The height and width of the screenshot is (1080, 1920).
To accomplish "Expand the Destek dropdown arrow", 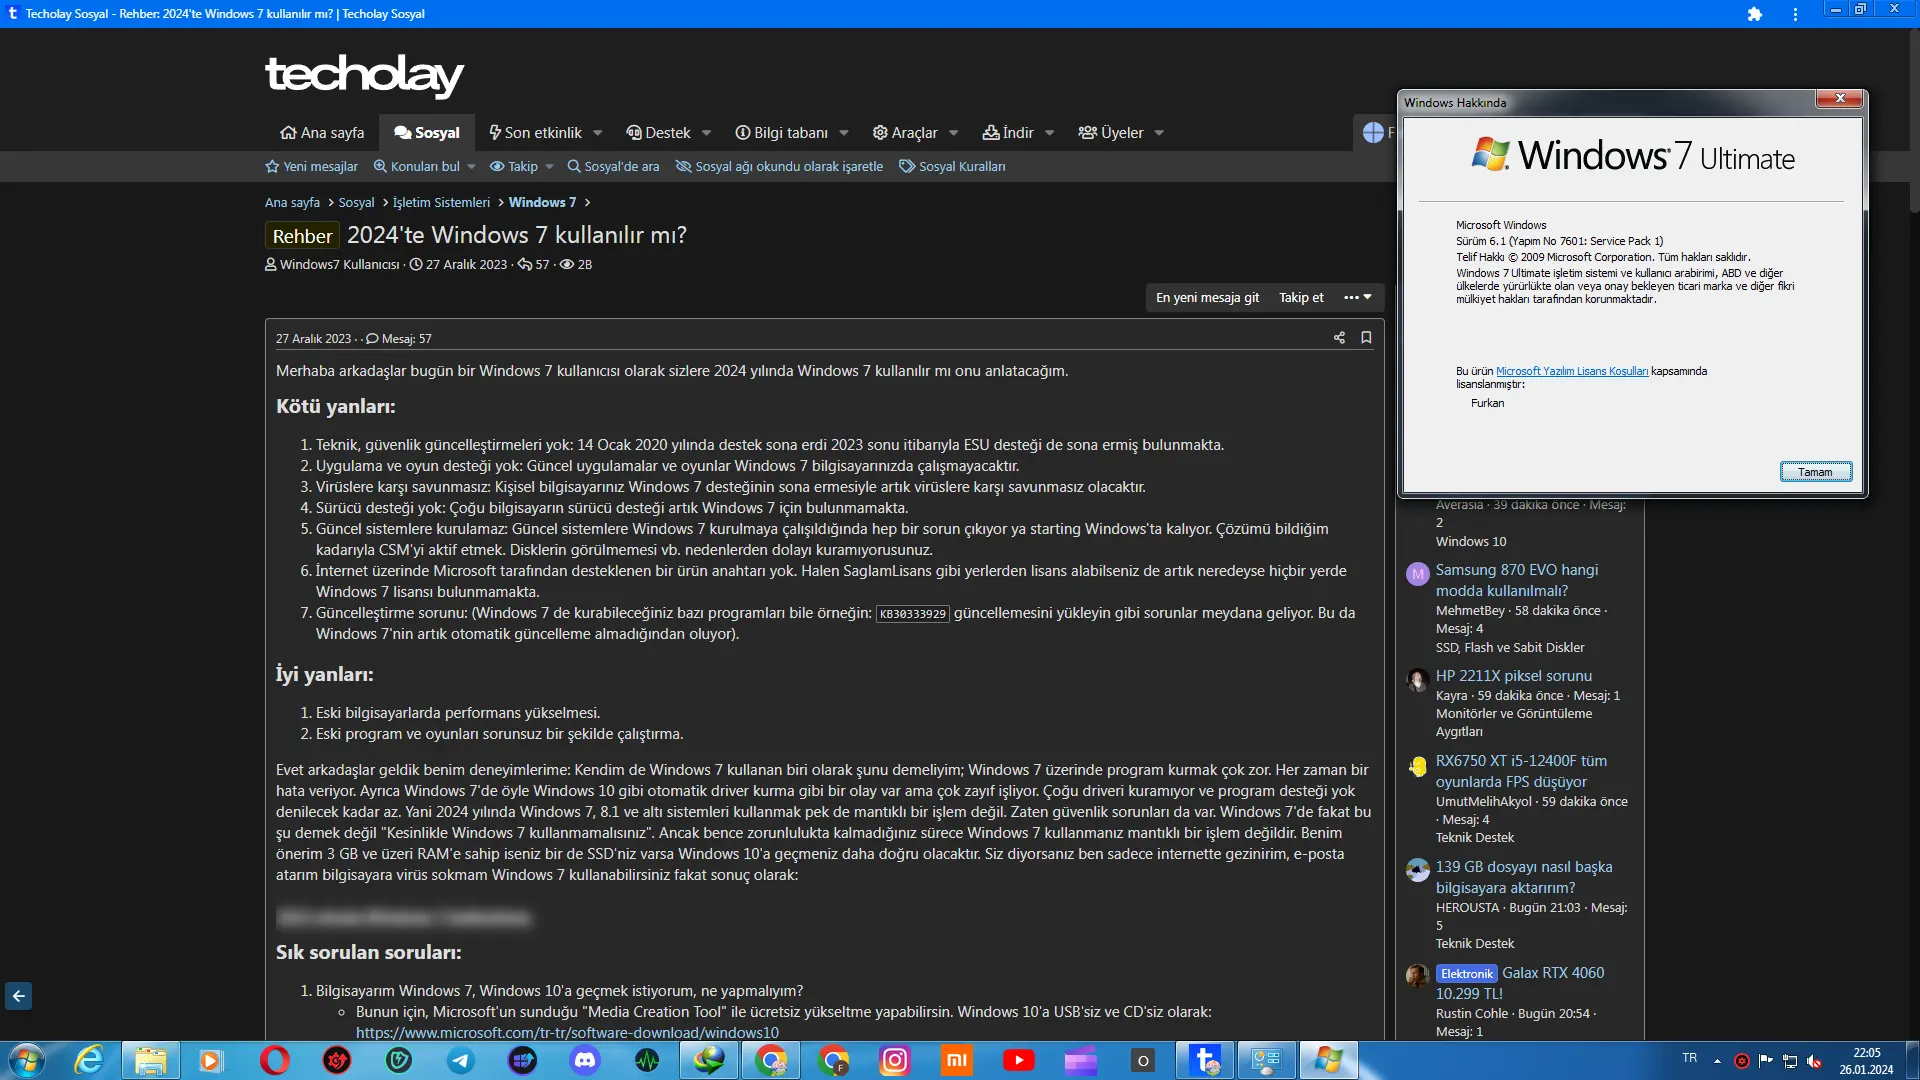I will [707, 133].
